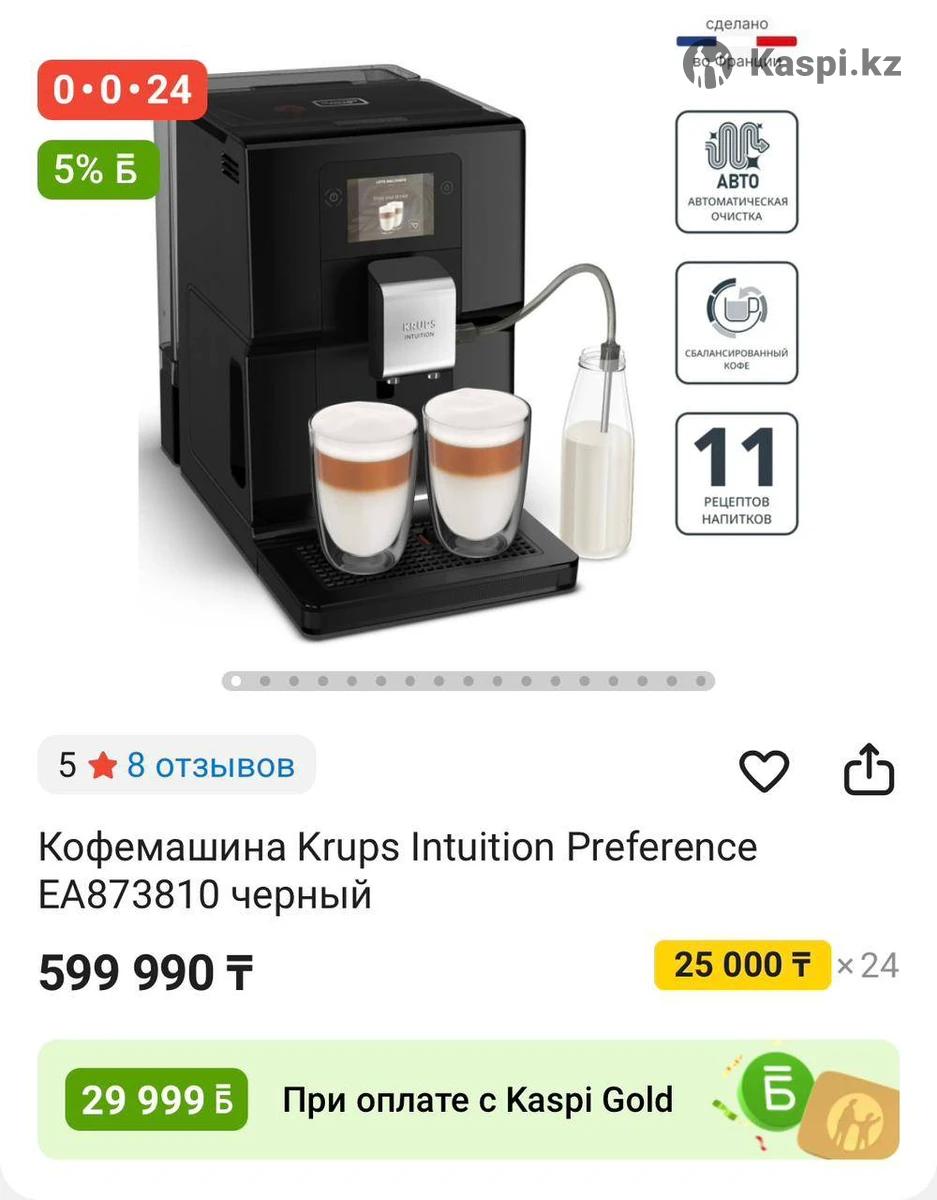The height and width of the screenshot is (1200, 937).
Task: Tap the automatic cleaning feature icon
Action: pos(737,172)
